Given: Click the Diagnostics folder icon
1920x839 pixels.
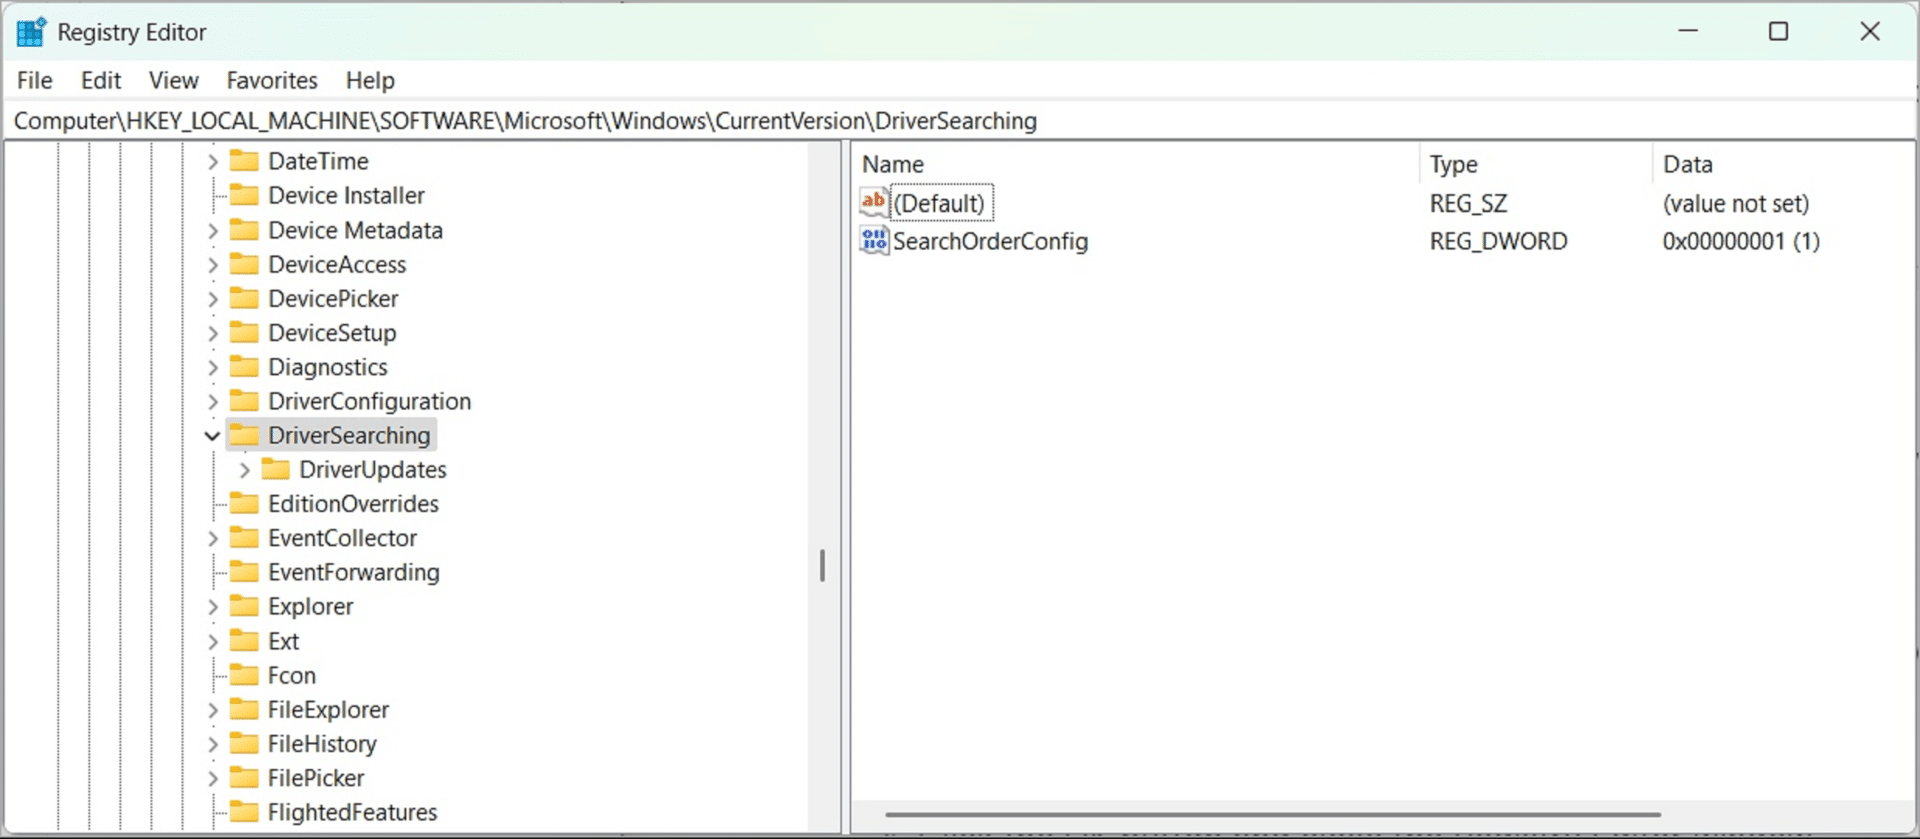Looking at the screenshot, I should pyautogui.click(x=244, y=367).
